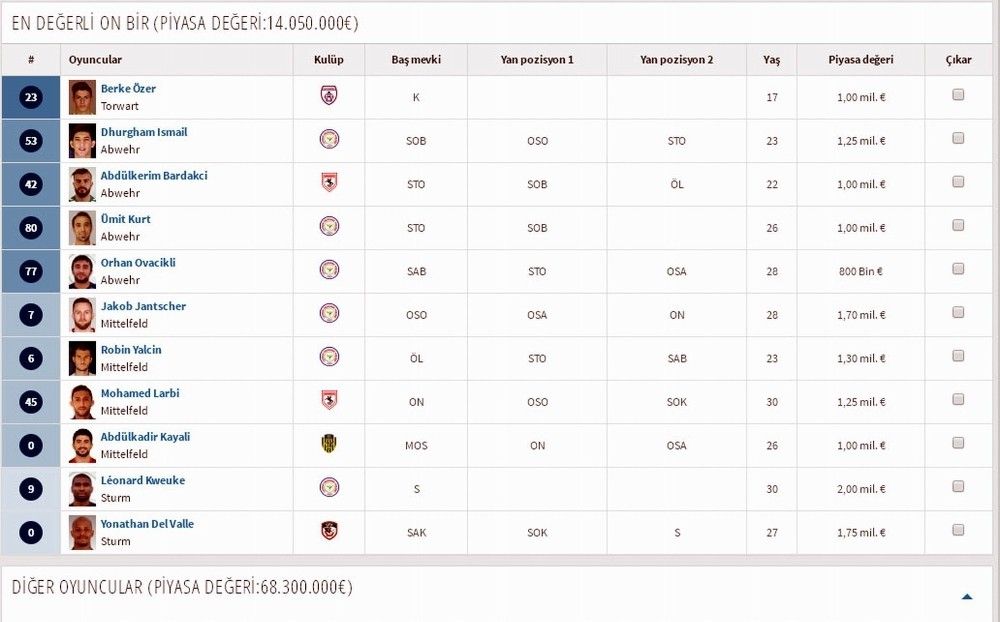
Task: Open Dhurgham Ismail's player profile link
Action: click(144, 132)
